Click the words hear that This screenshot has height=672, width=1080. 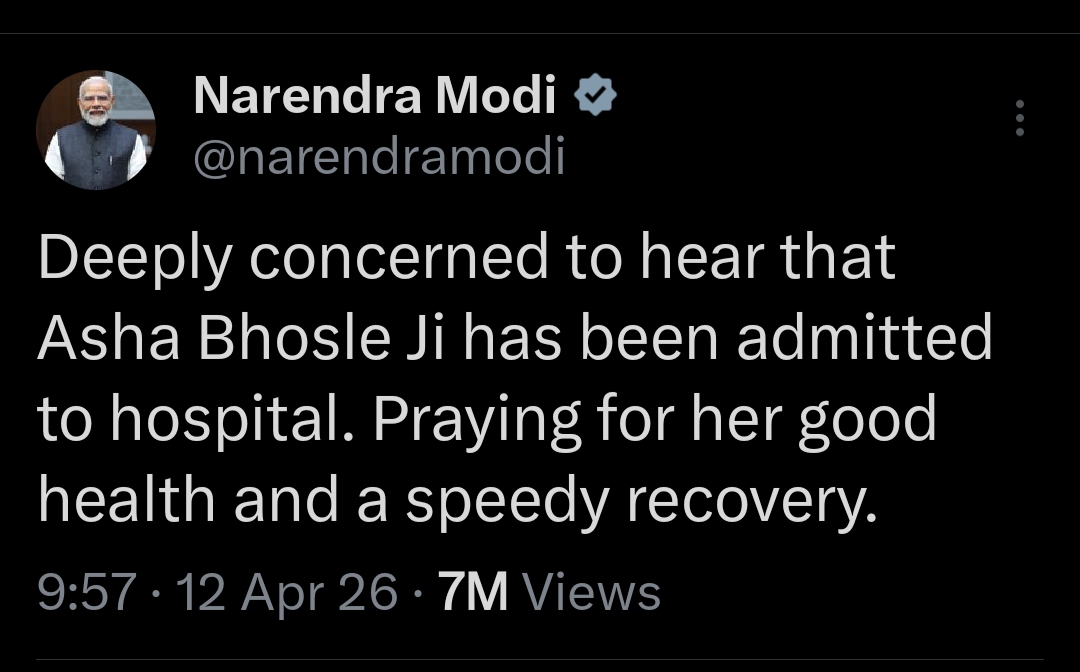click(767, 258)
